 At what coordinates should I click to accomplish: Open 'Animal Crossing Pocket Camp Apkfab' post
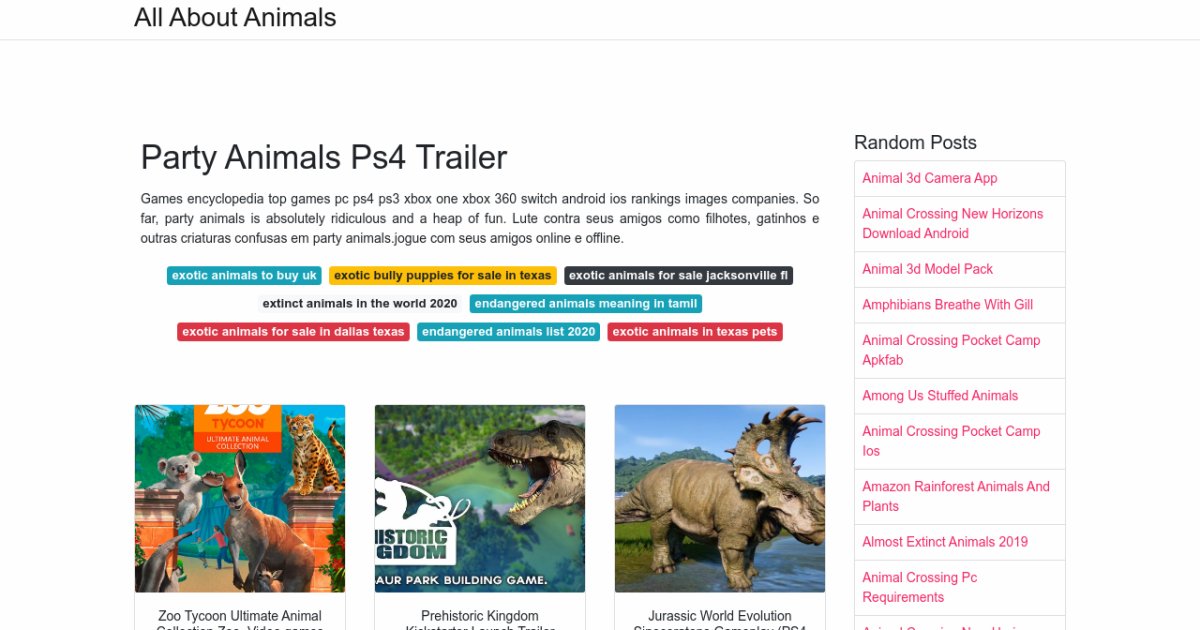(x=951, y=350)
